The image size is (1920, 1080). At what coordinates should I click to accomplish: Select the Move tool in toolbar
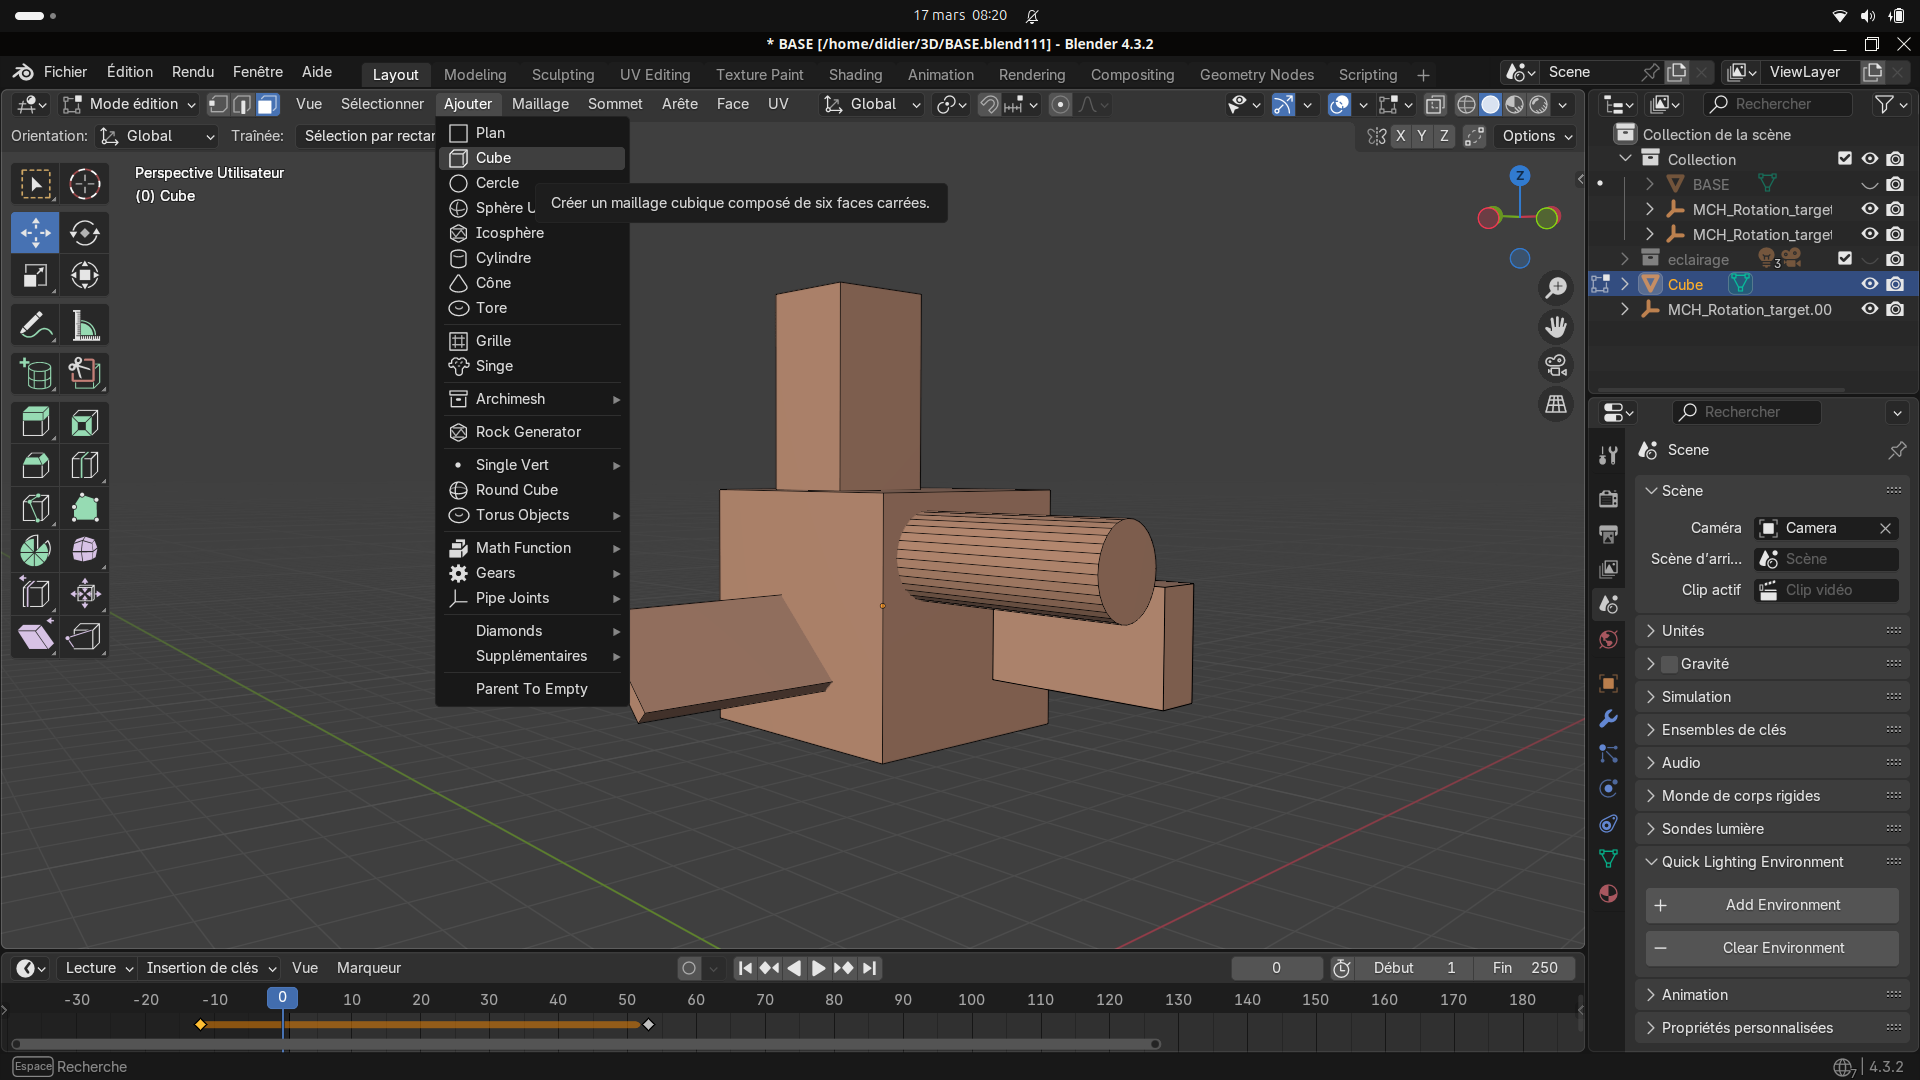(x=35, y=233)
